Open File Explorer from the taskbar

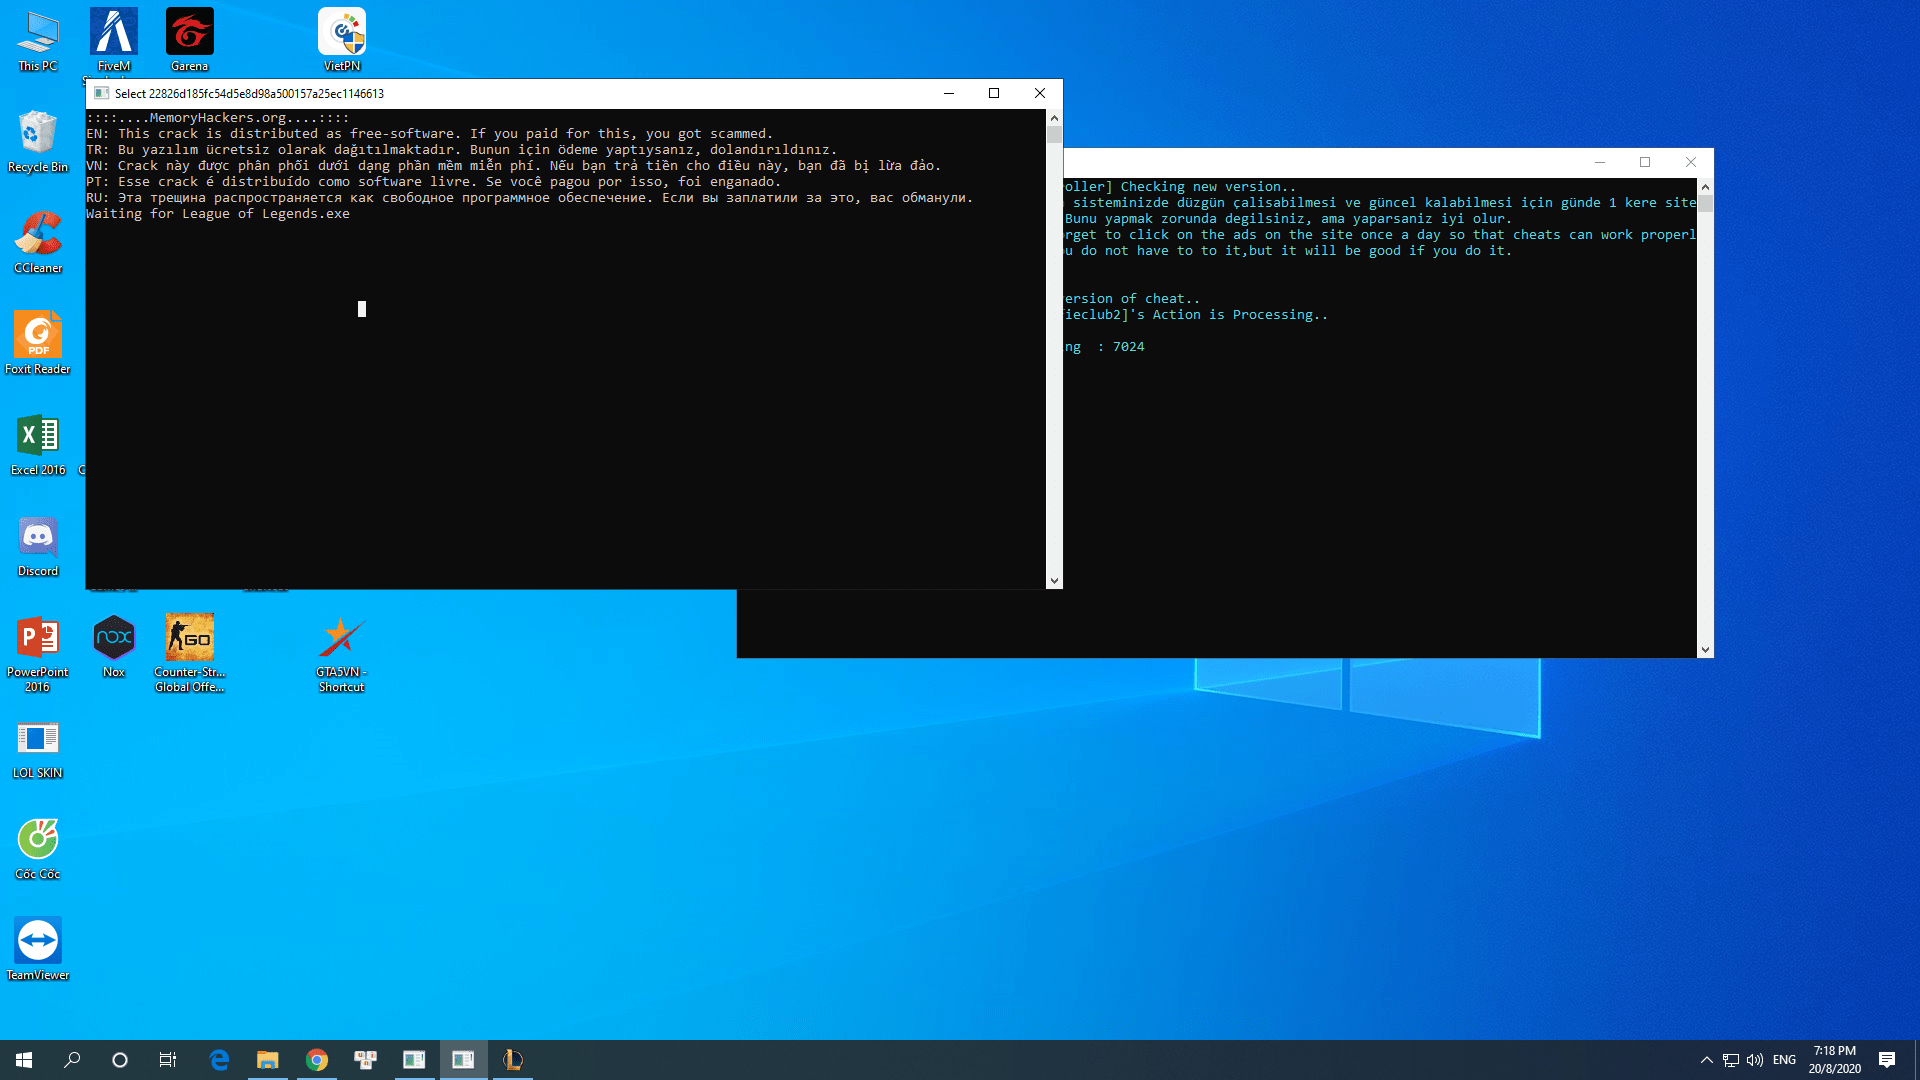click(x=267, y=1060)
